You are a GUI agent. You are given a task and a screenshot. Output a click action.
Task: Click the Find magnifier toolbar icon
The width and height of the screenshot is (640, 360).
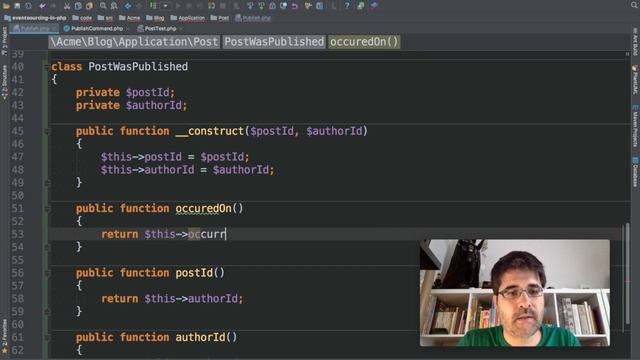(103, 6)
